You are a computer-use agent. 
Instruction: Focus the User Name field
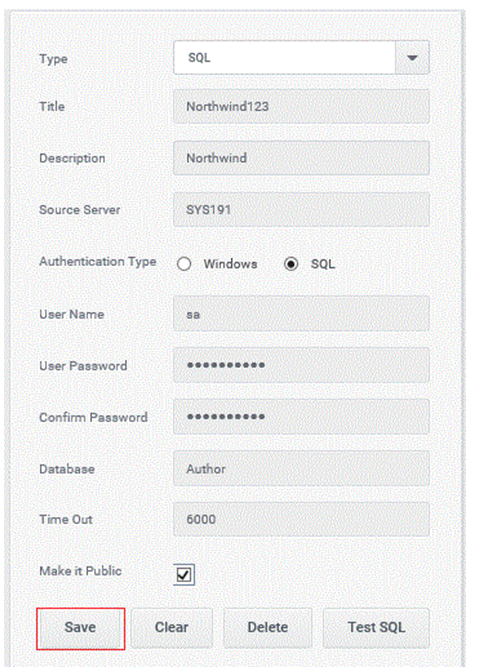(x=301, y=314)
